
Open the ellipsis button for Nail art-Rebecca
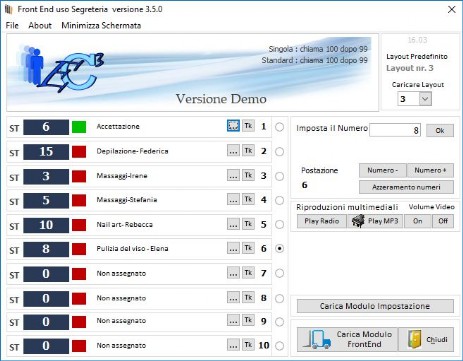point(233,224)
